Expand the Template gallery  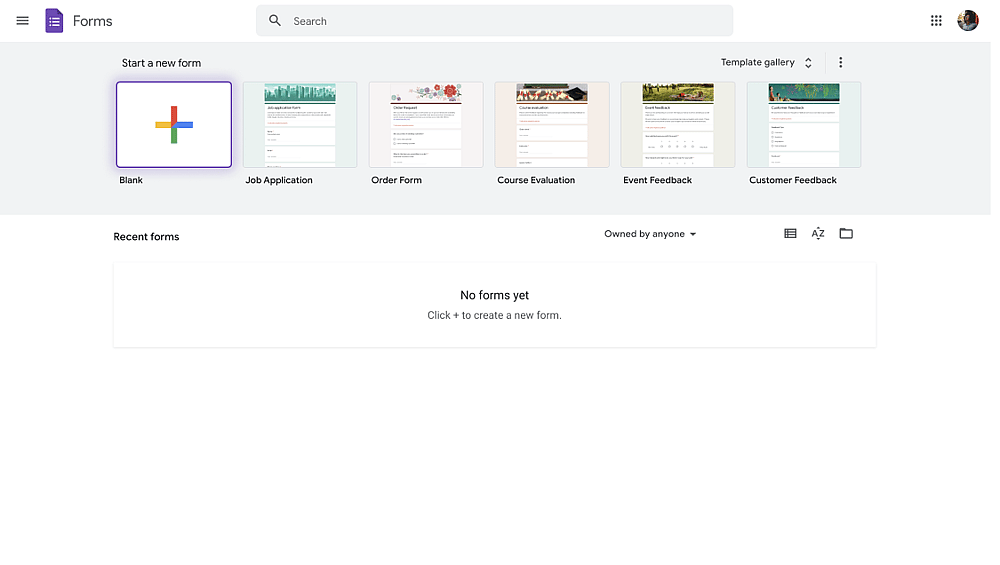[767, 62]
